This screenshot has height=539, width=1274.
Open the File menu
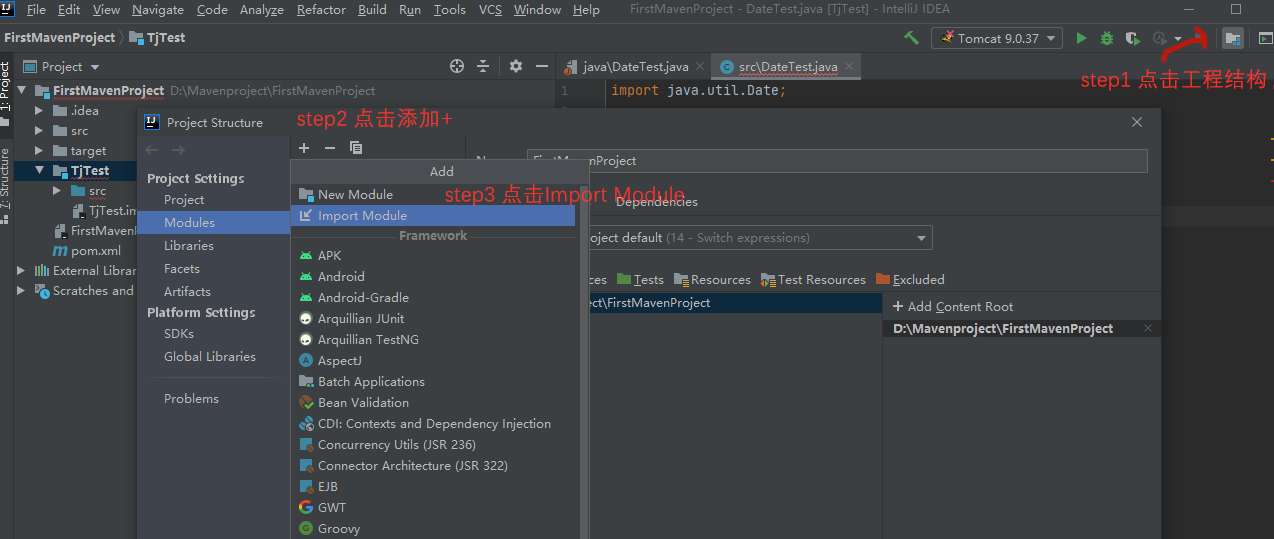36,10
